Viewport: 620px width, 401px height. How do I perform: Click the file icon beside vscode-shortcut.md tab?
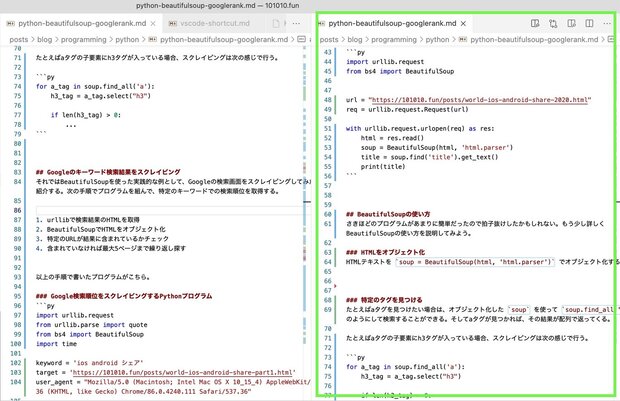[276, 23]
